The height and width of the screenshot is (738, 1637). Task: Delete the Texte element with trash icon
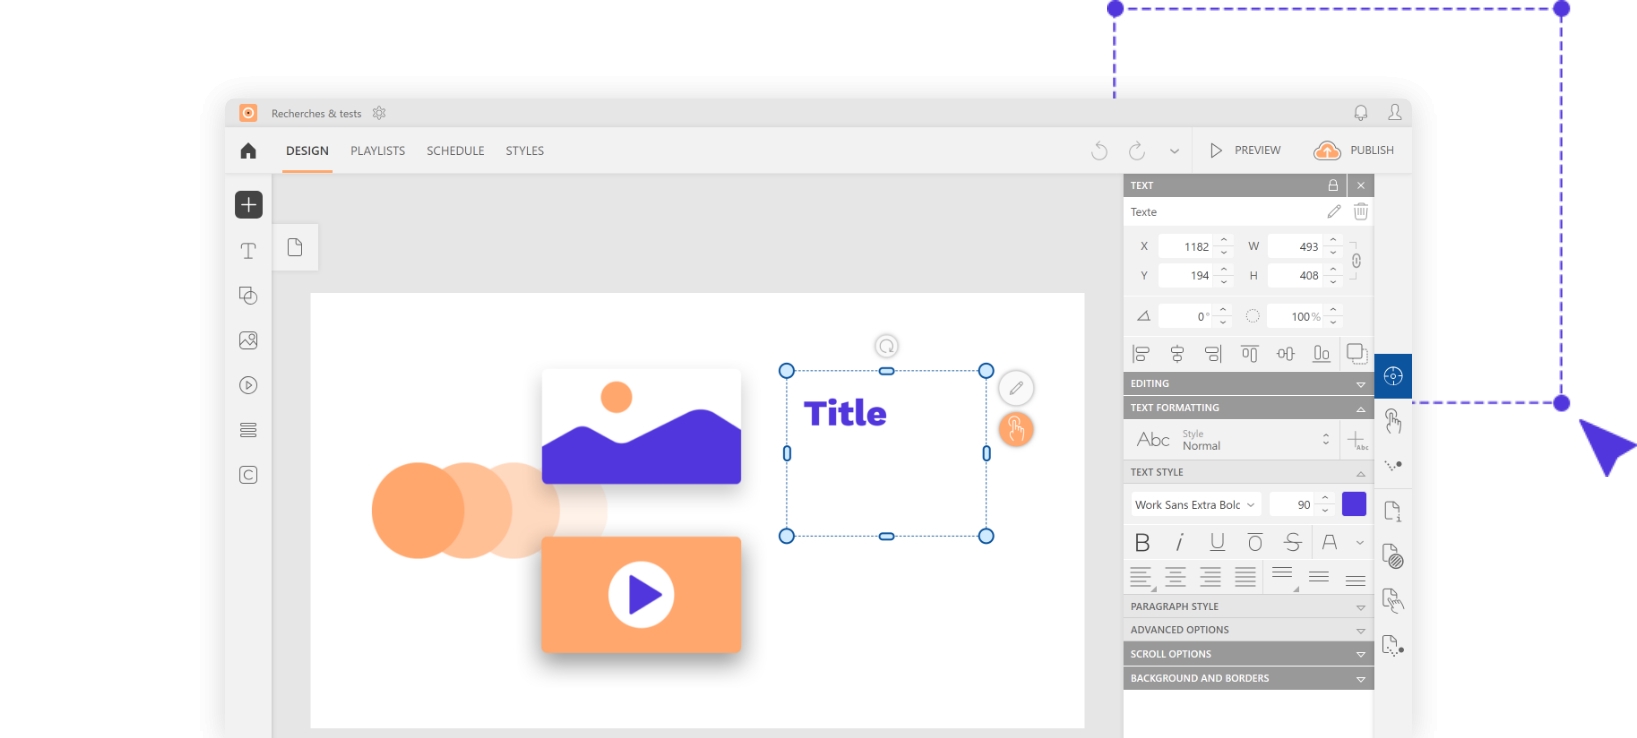1361,212
